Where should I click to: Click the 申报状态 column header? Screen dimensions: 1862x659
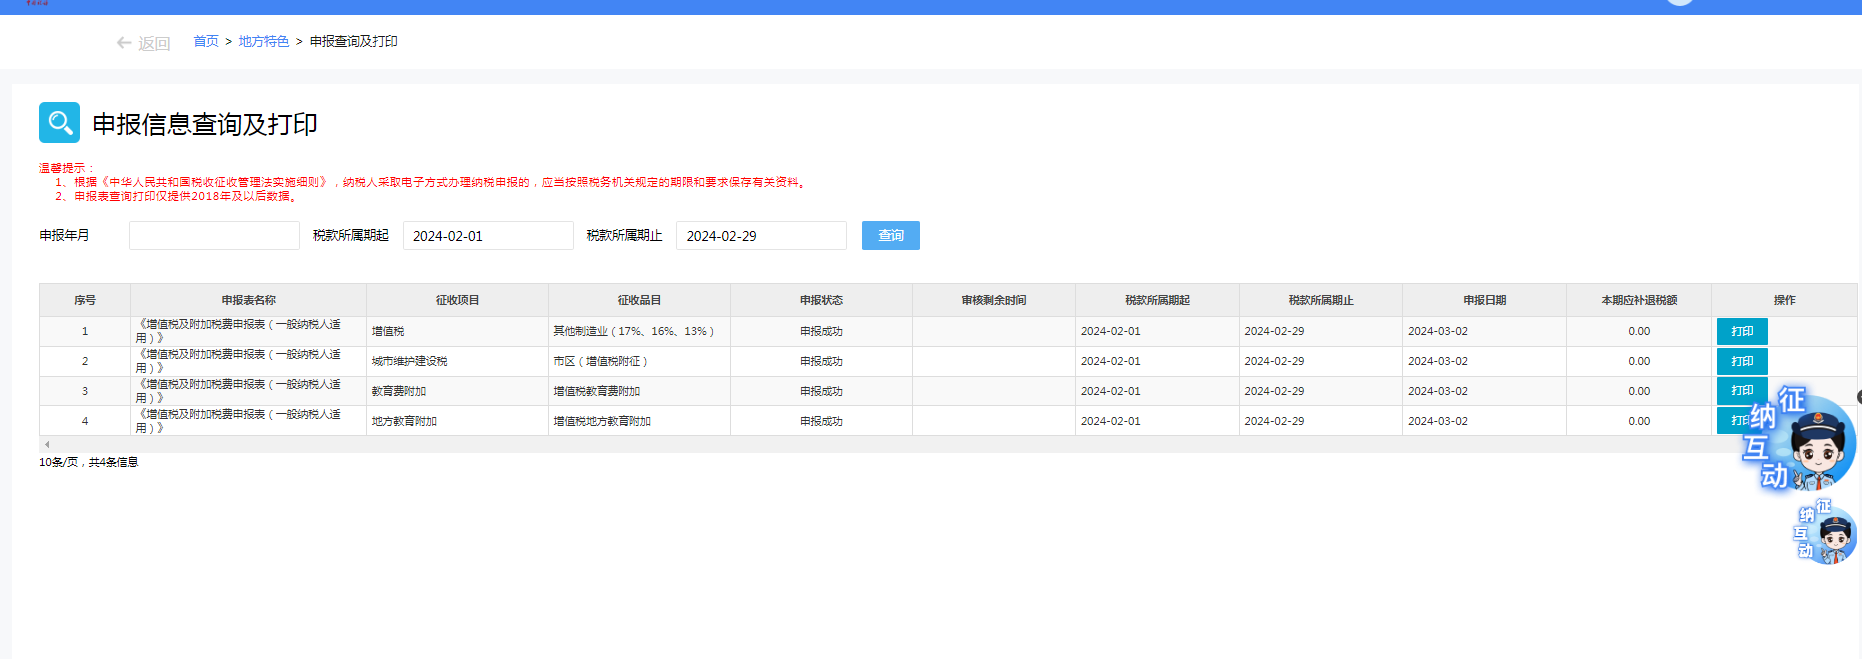click(x=821, y=300)
